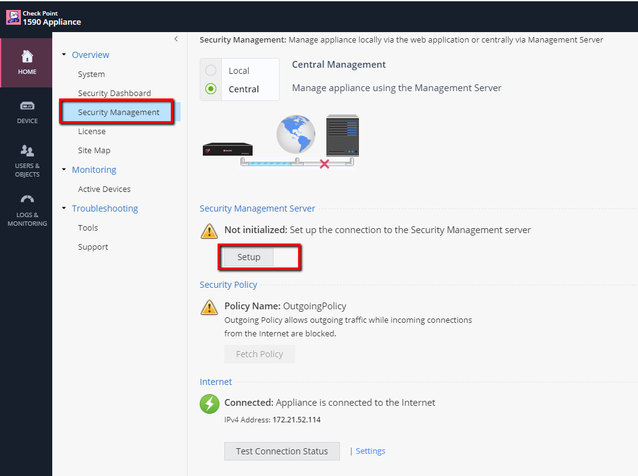Open Security Dashboard in sidebar
The image size is (638, 476).
114,93
